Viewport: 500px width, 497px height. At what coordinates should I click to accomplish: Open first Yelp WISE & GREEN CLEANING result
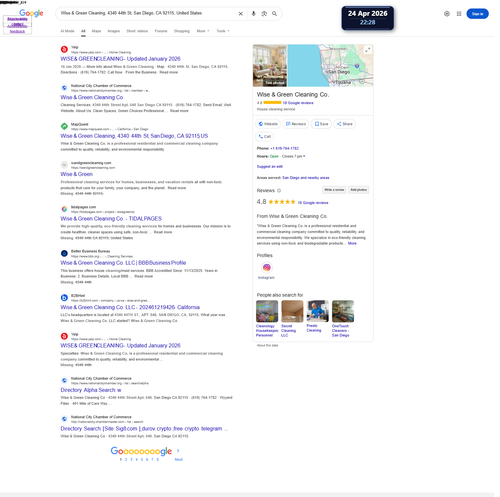(x=120, y=59)
